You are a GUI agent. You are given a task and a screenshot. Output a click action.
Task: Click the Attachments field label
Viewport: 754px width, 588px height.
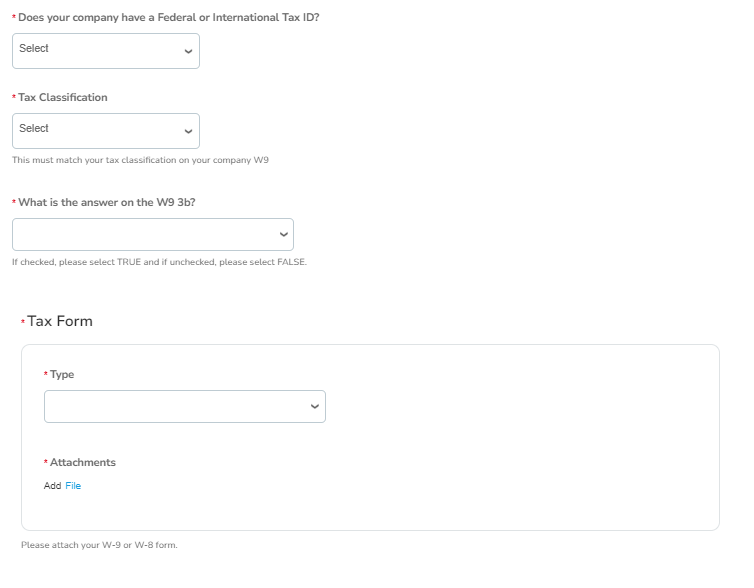pos(82,462)
